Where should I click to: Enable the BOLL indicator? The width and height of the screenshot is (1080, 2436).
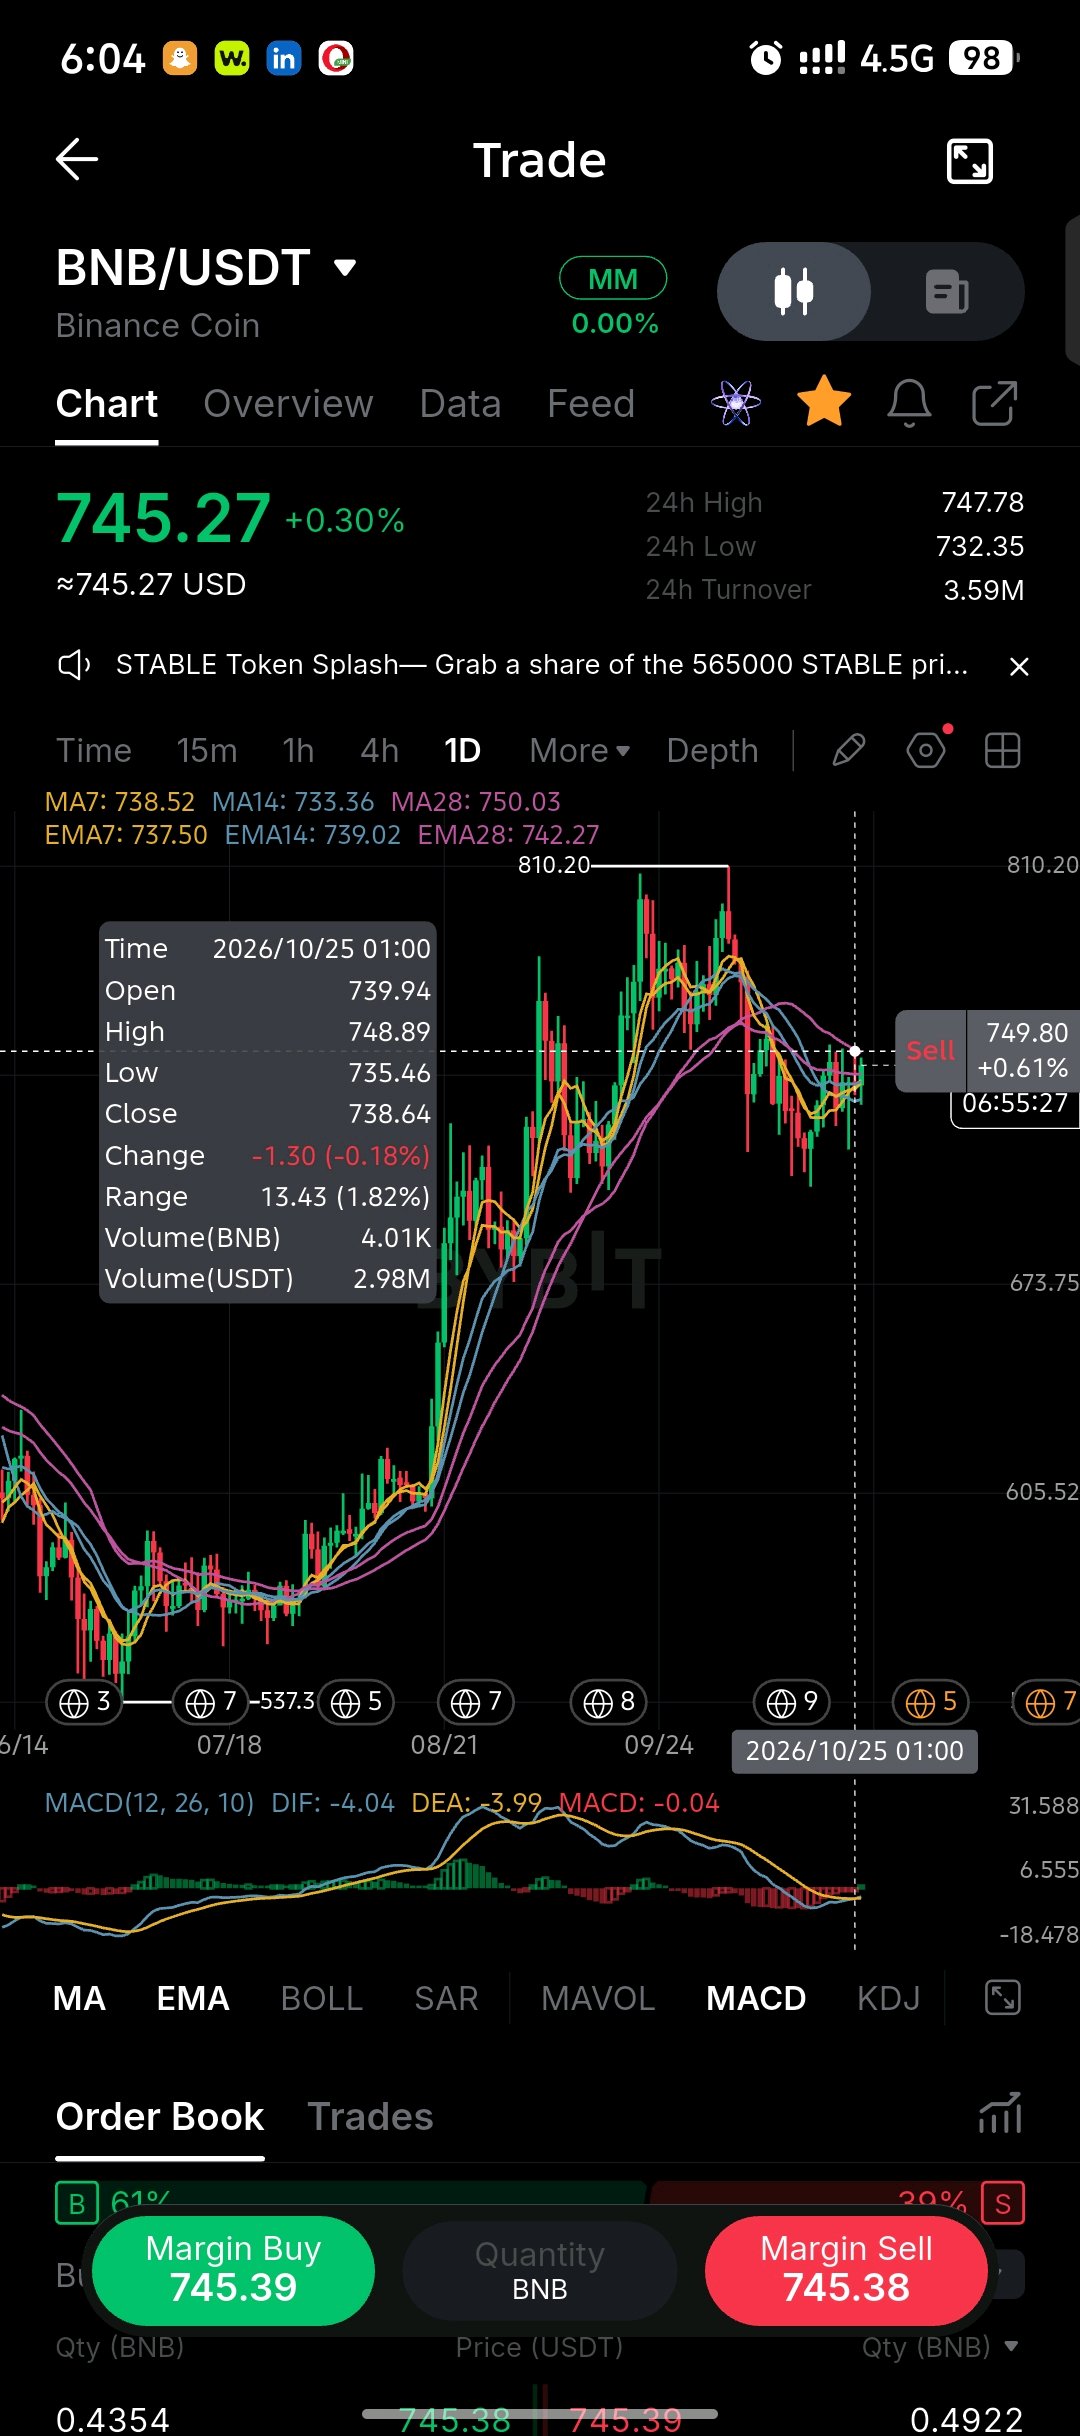pyautogui.click(x=322, y=1998)
